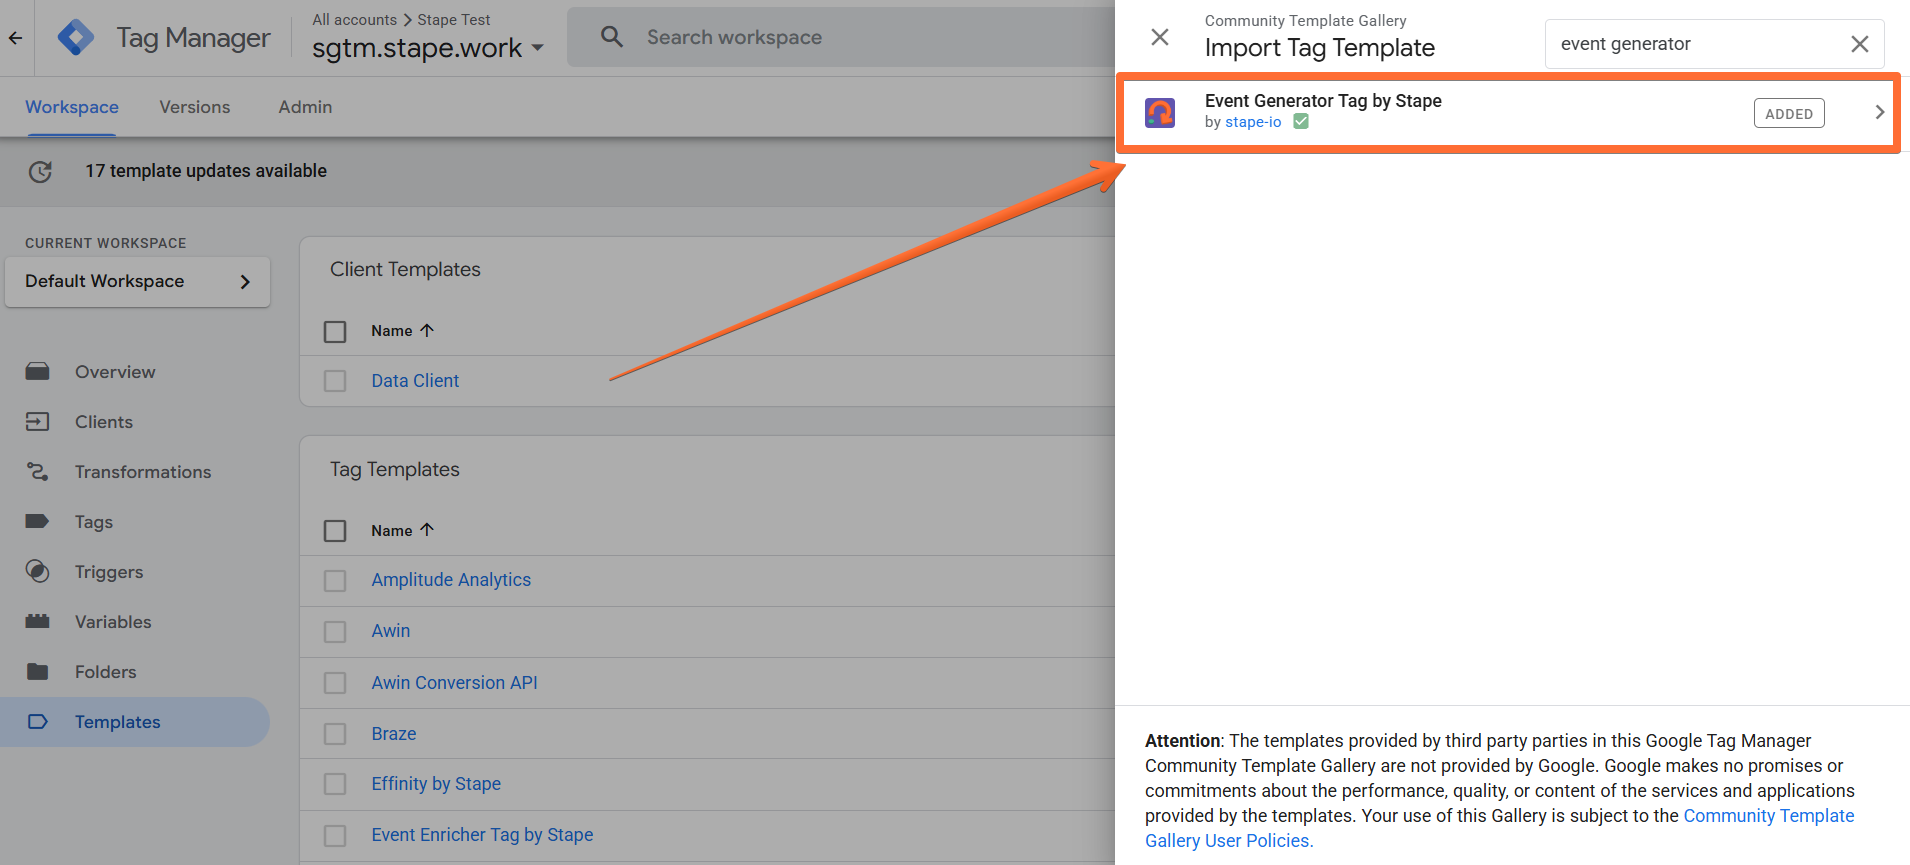Click the ADDED button
Image resolution: width=1910 pixels, height=865 pixels.
click(x=1789, y=114)
